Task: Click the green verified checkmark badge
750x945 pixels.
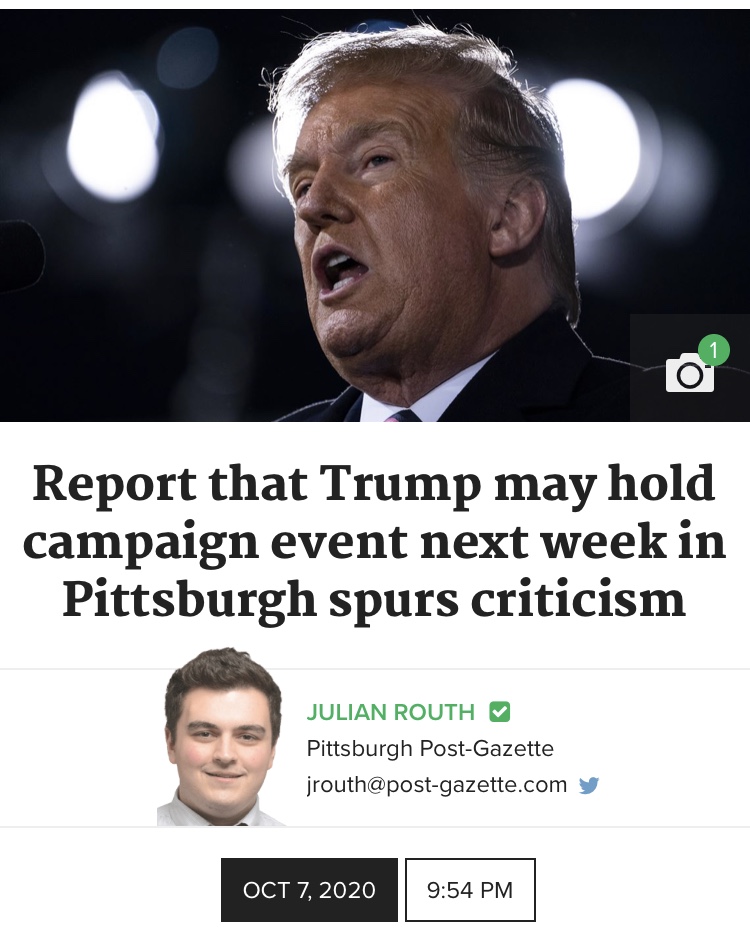Action: 499,712
